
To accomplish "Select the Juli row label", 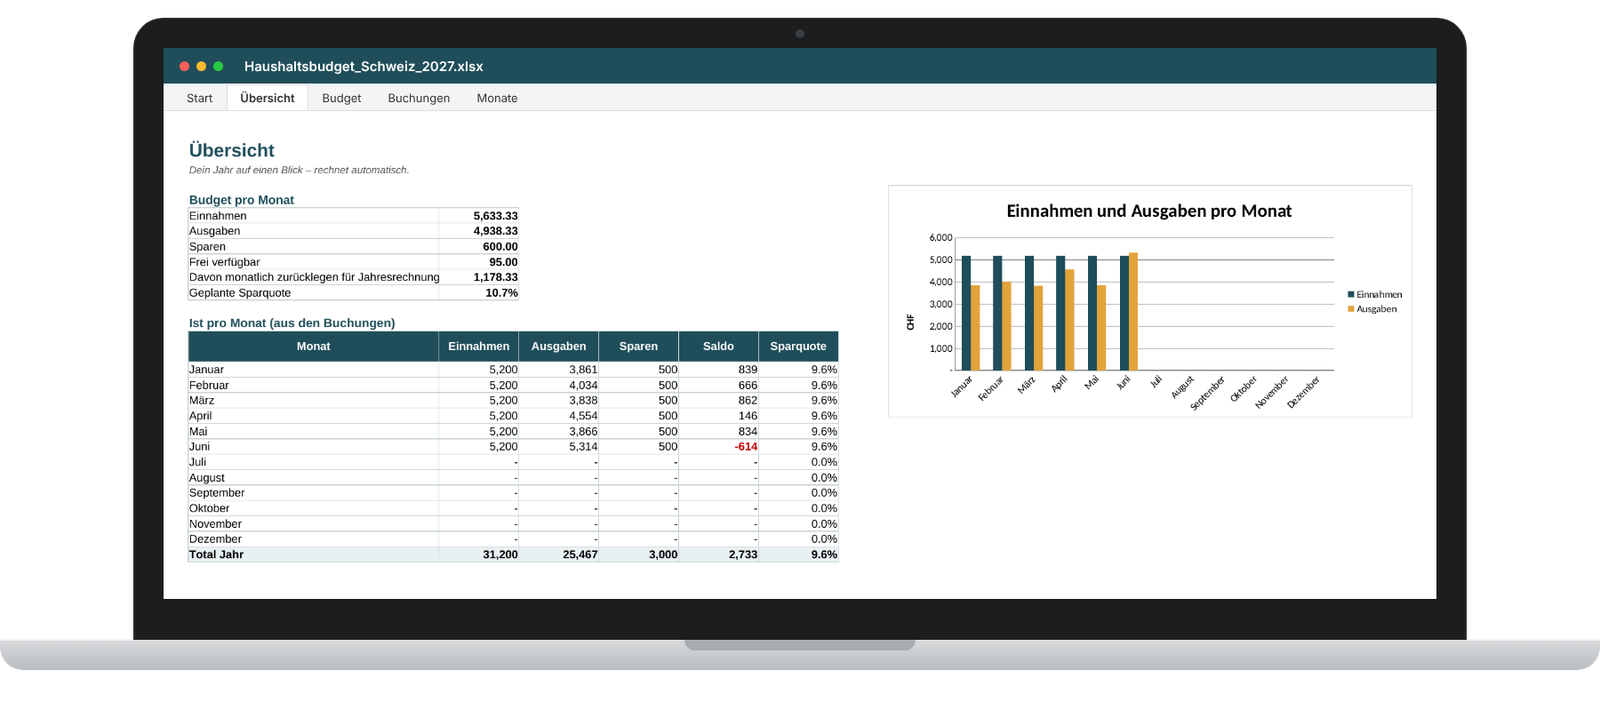I will pos(198,462).
